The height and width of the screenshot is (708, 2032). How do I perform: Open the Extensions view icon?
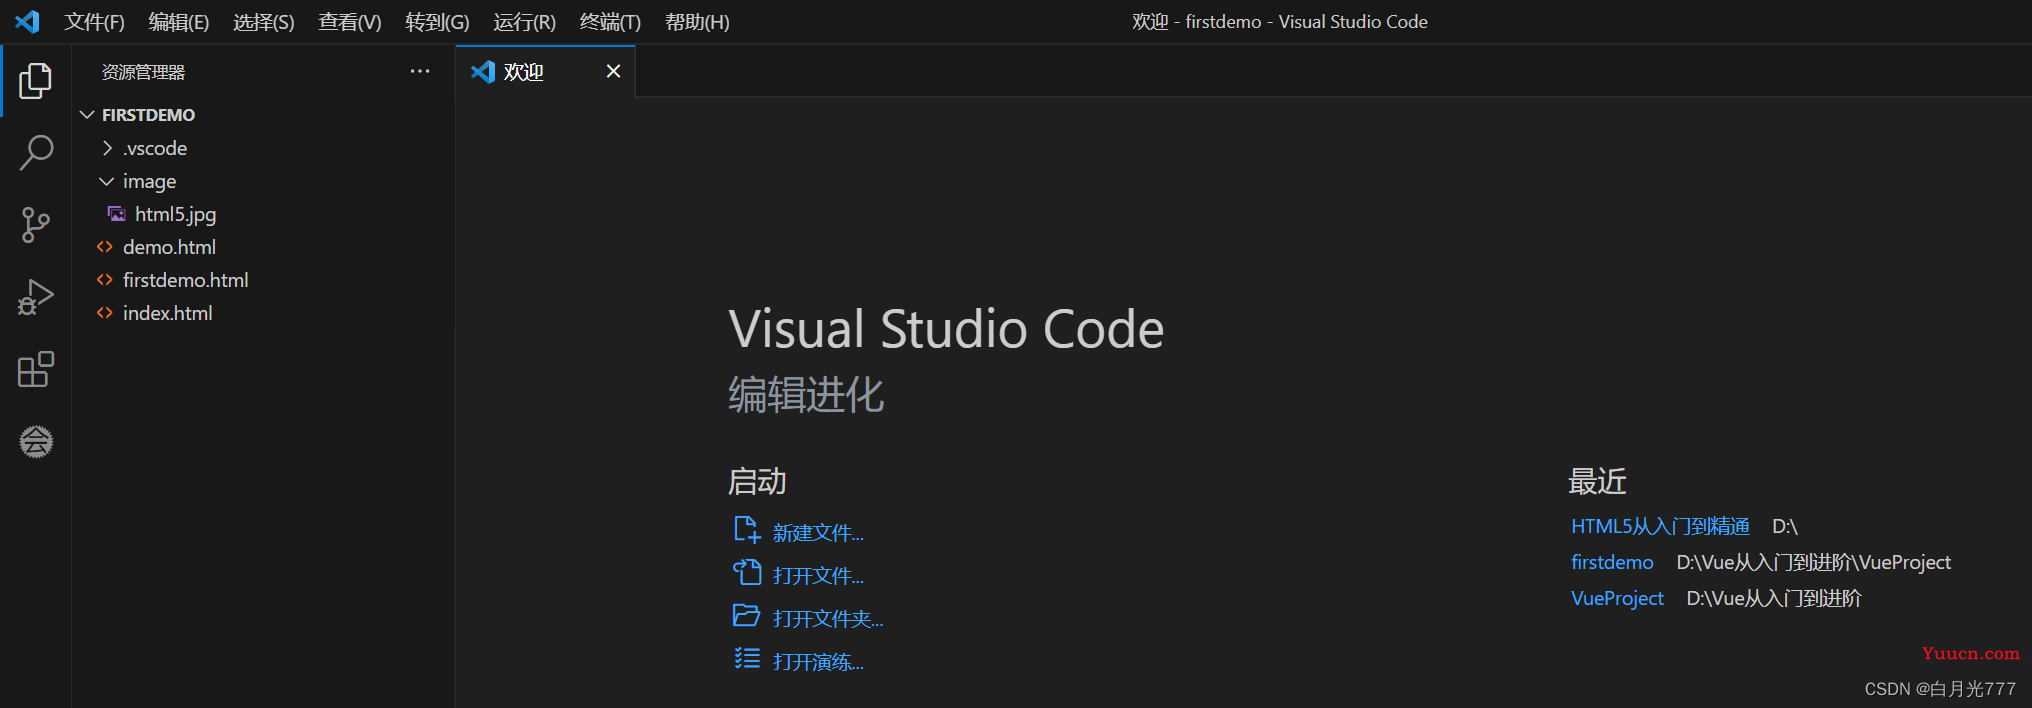click(35, 369)
